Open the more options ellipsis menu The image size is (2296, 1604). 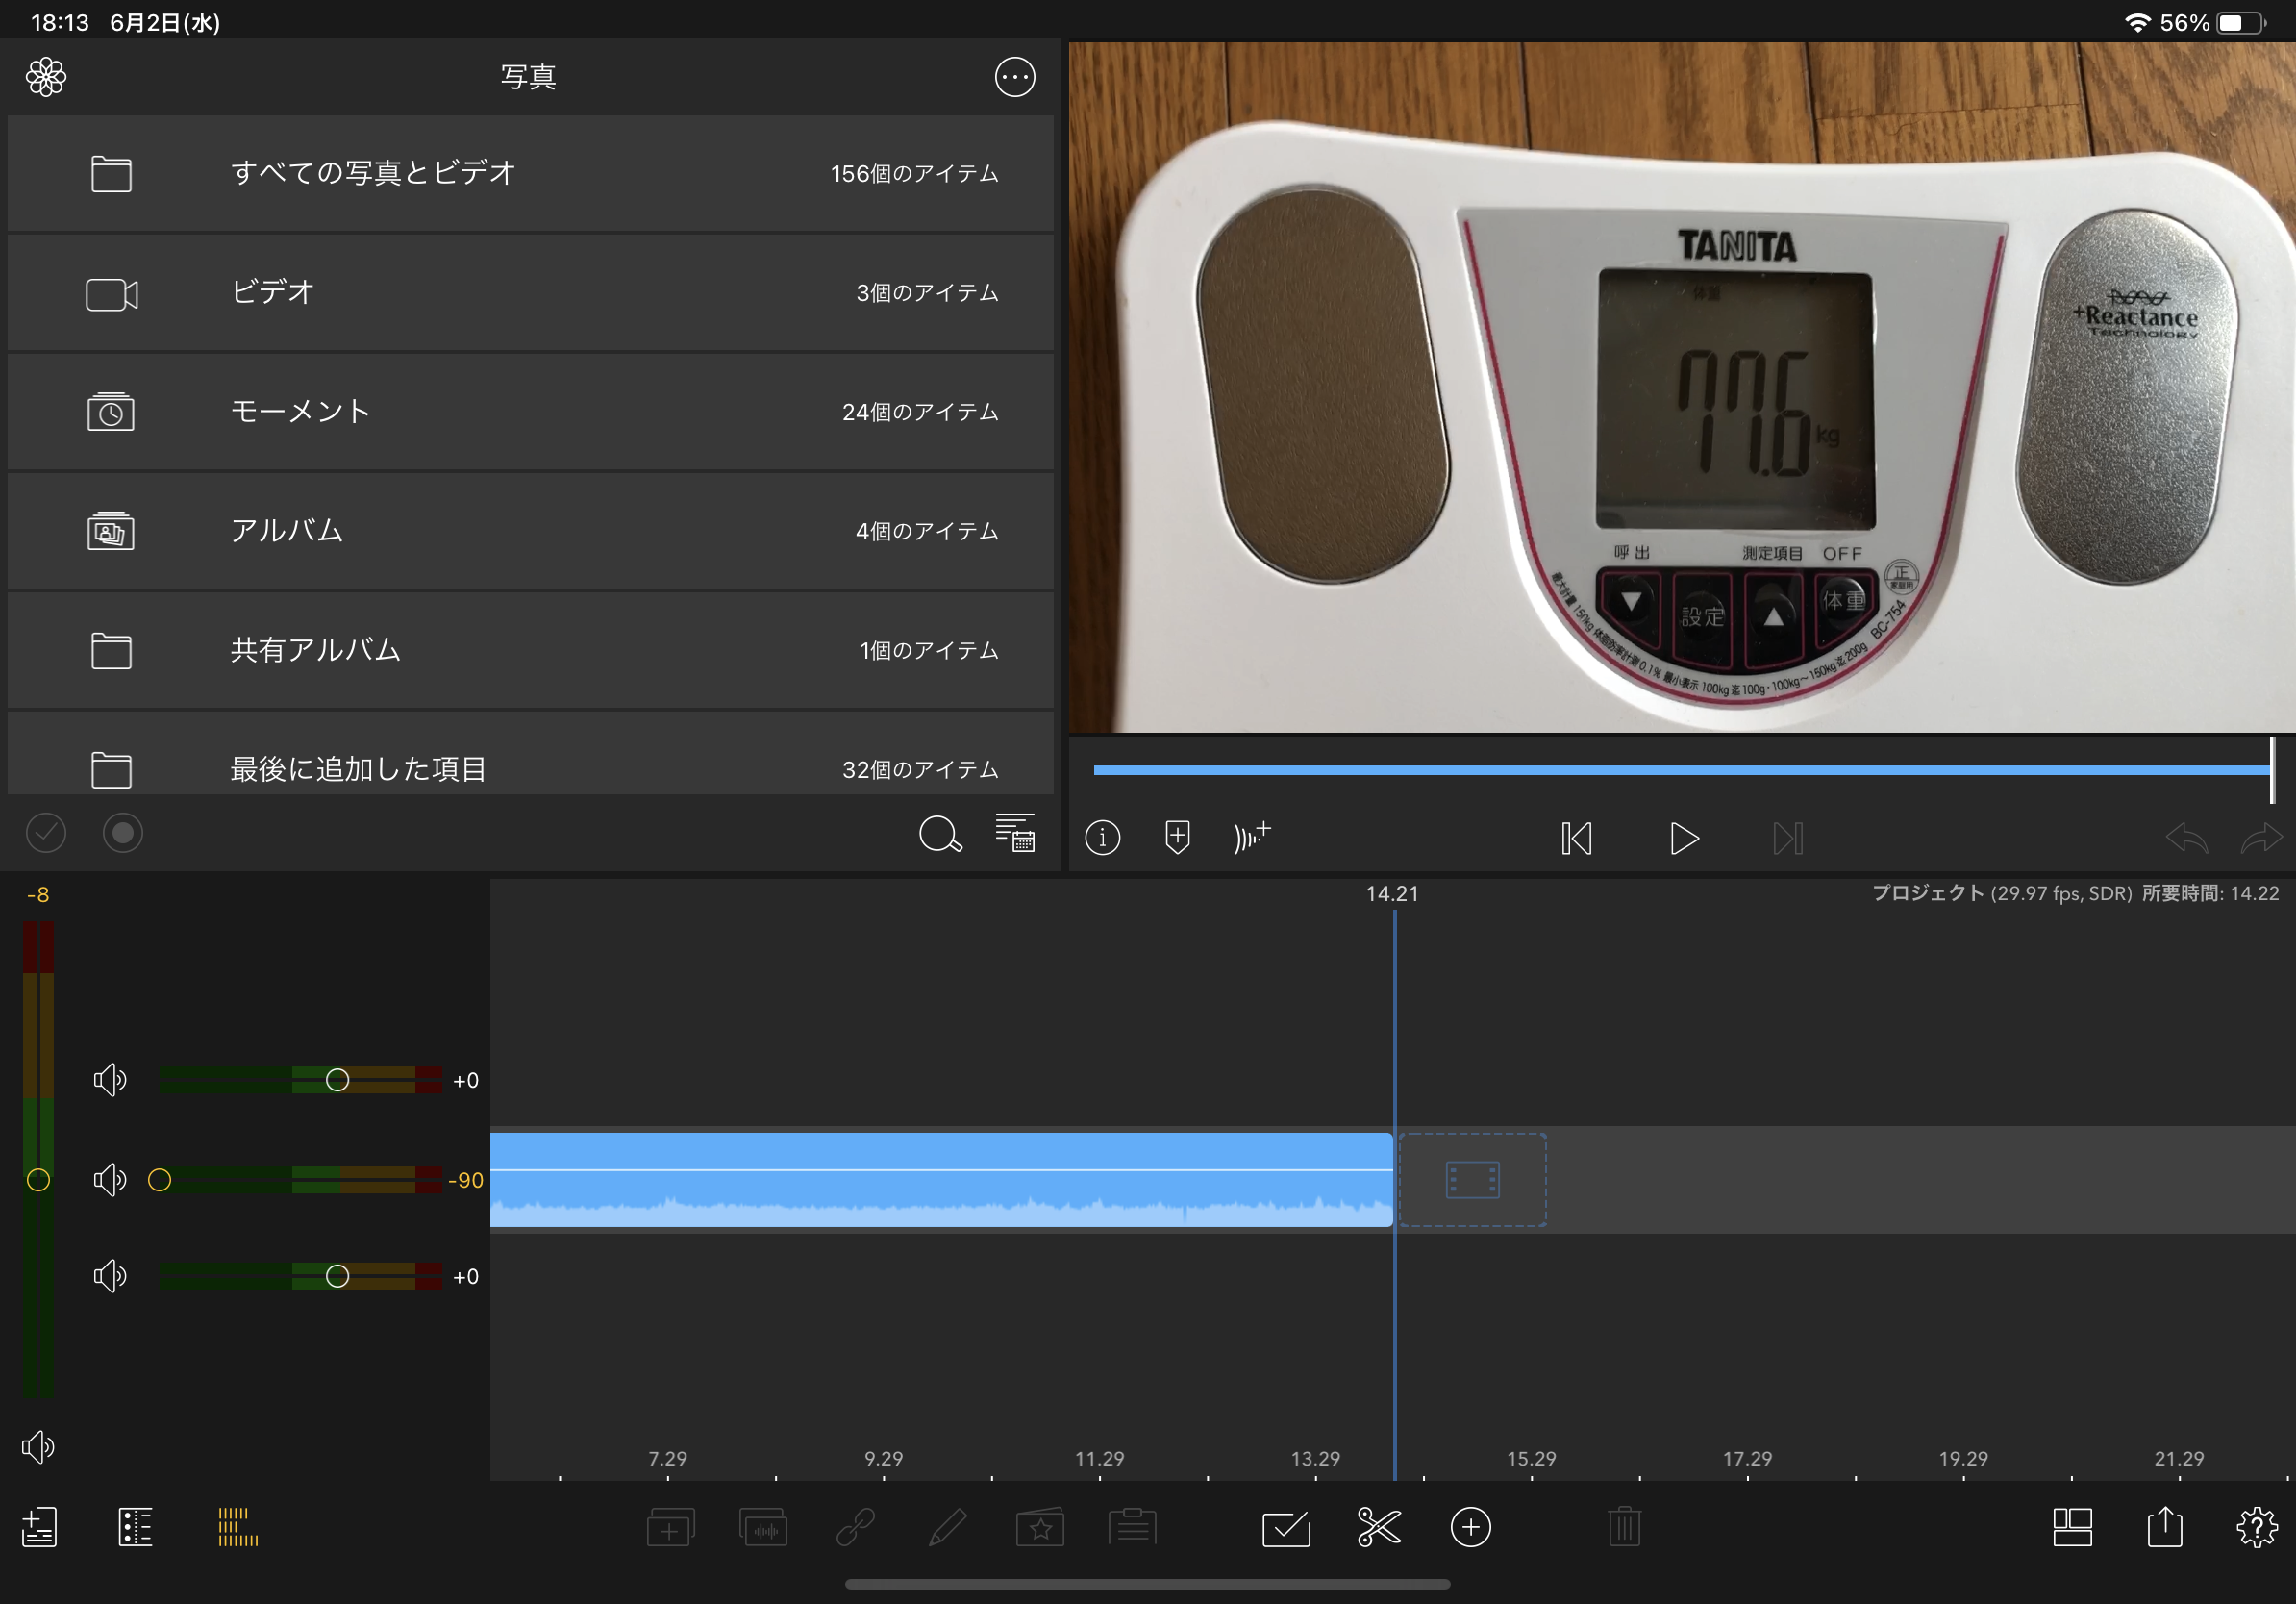(x=1014, y=77)
